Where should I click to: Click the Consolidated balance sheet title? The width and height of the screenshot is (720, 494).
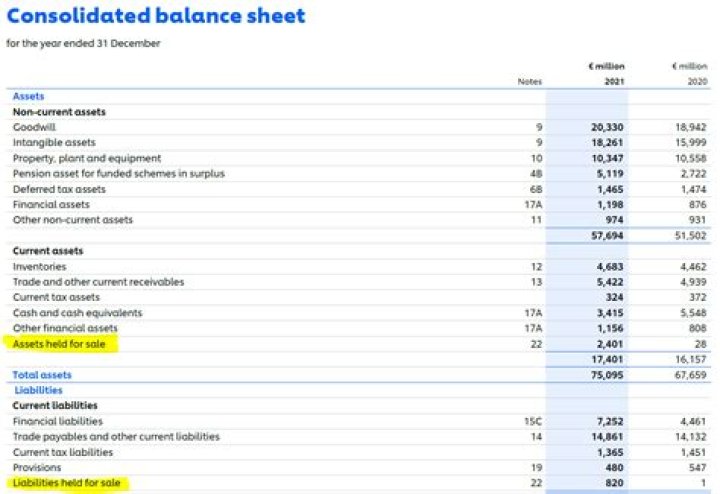point(157,16)
